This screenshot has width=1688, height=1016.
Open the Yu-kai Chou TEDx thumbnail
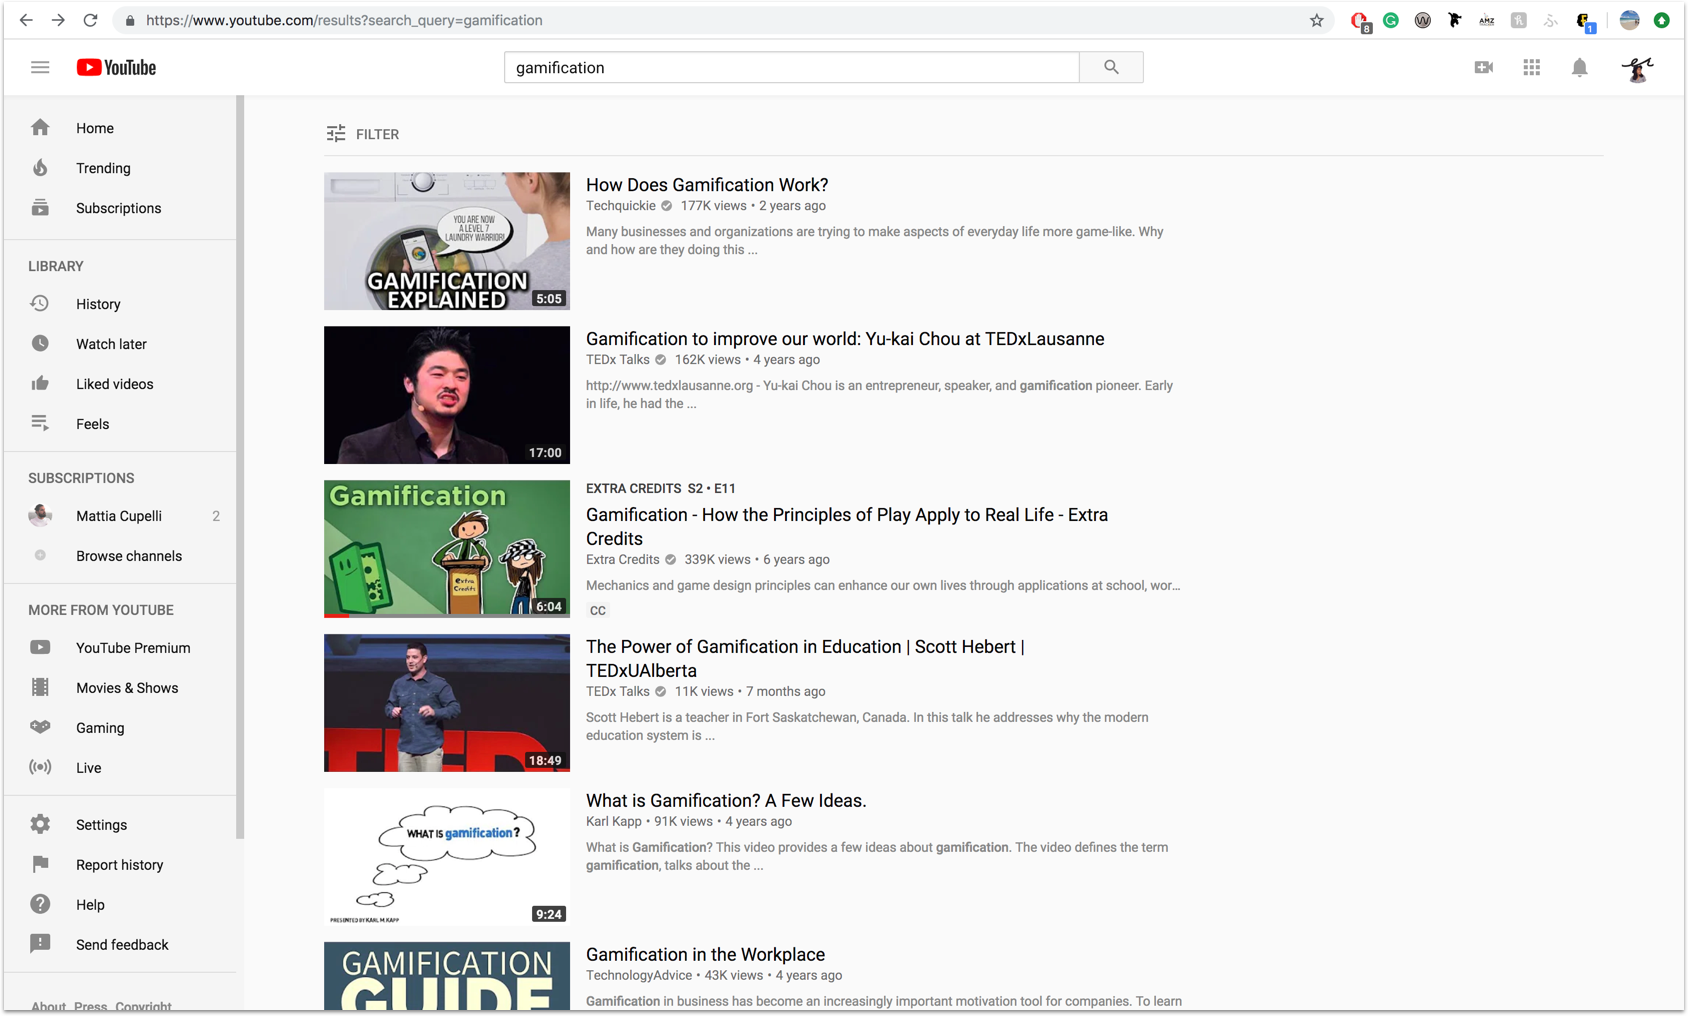447,395
